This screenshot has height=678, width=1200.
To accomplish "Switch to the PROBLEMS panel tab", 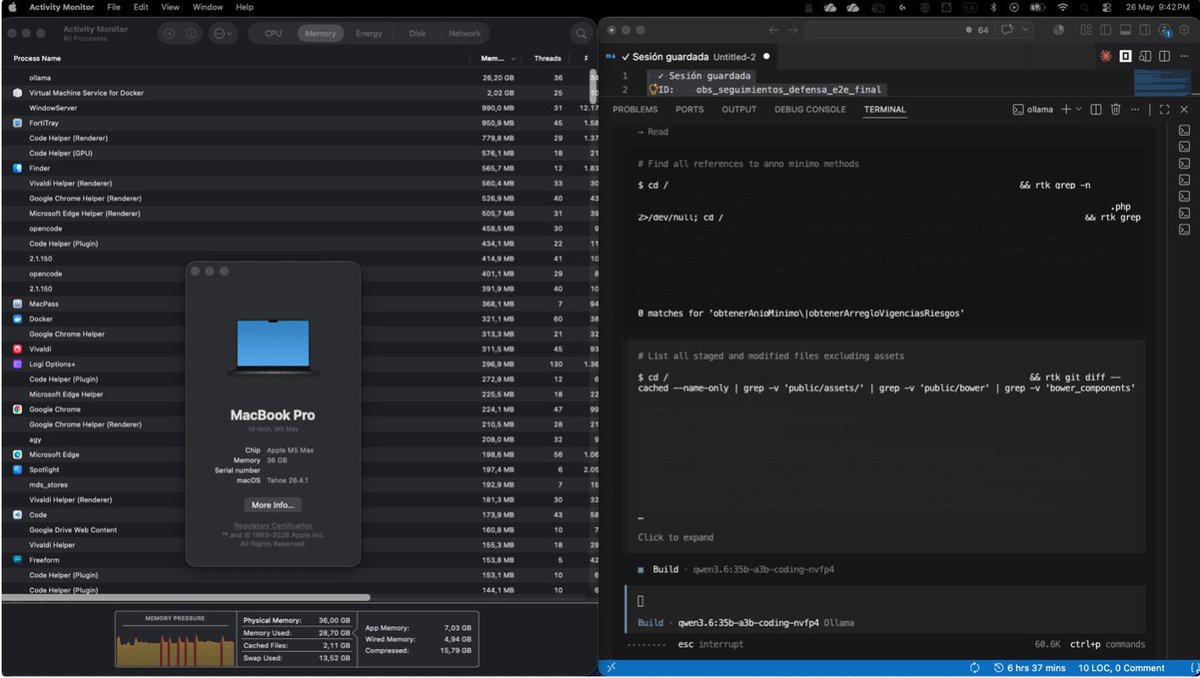I will click(635, 109).
